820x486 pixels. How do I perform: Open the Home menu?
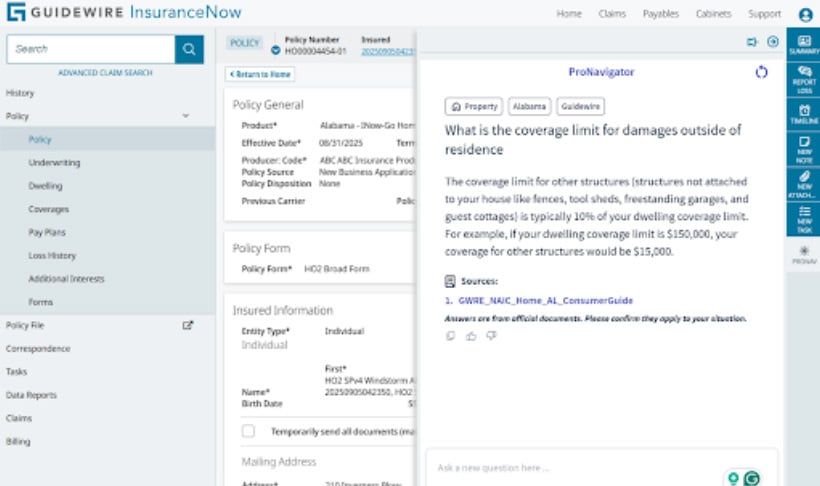[569, 14]
